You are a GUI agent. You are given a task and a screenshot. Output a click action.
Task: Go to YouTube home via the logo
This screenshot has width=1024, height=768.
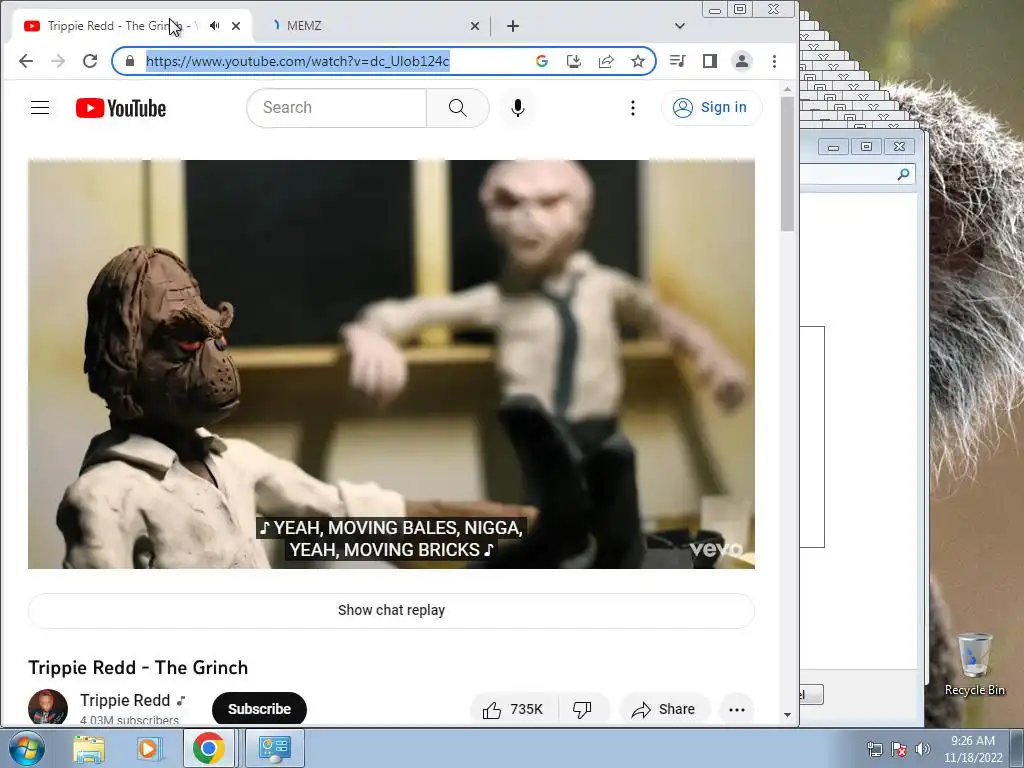pos(121,108)
